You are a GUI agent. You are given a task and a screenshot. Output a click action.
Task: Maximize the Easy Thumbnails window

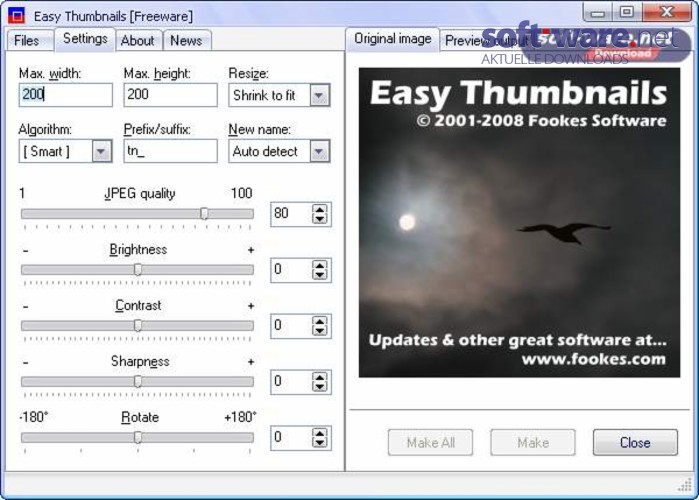[x=627, y=12]
